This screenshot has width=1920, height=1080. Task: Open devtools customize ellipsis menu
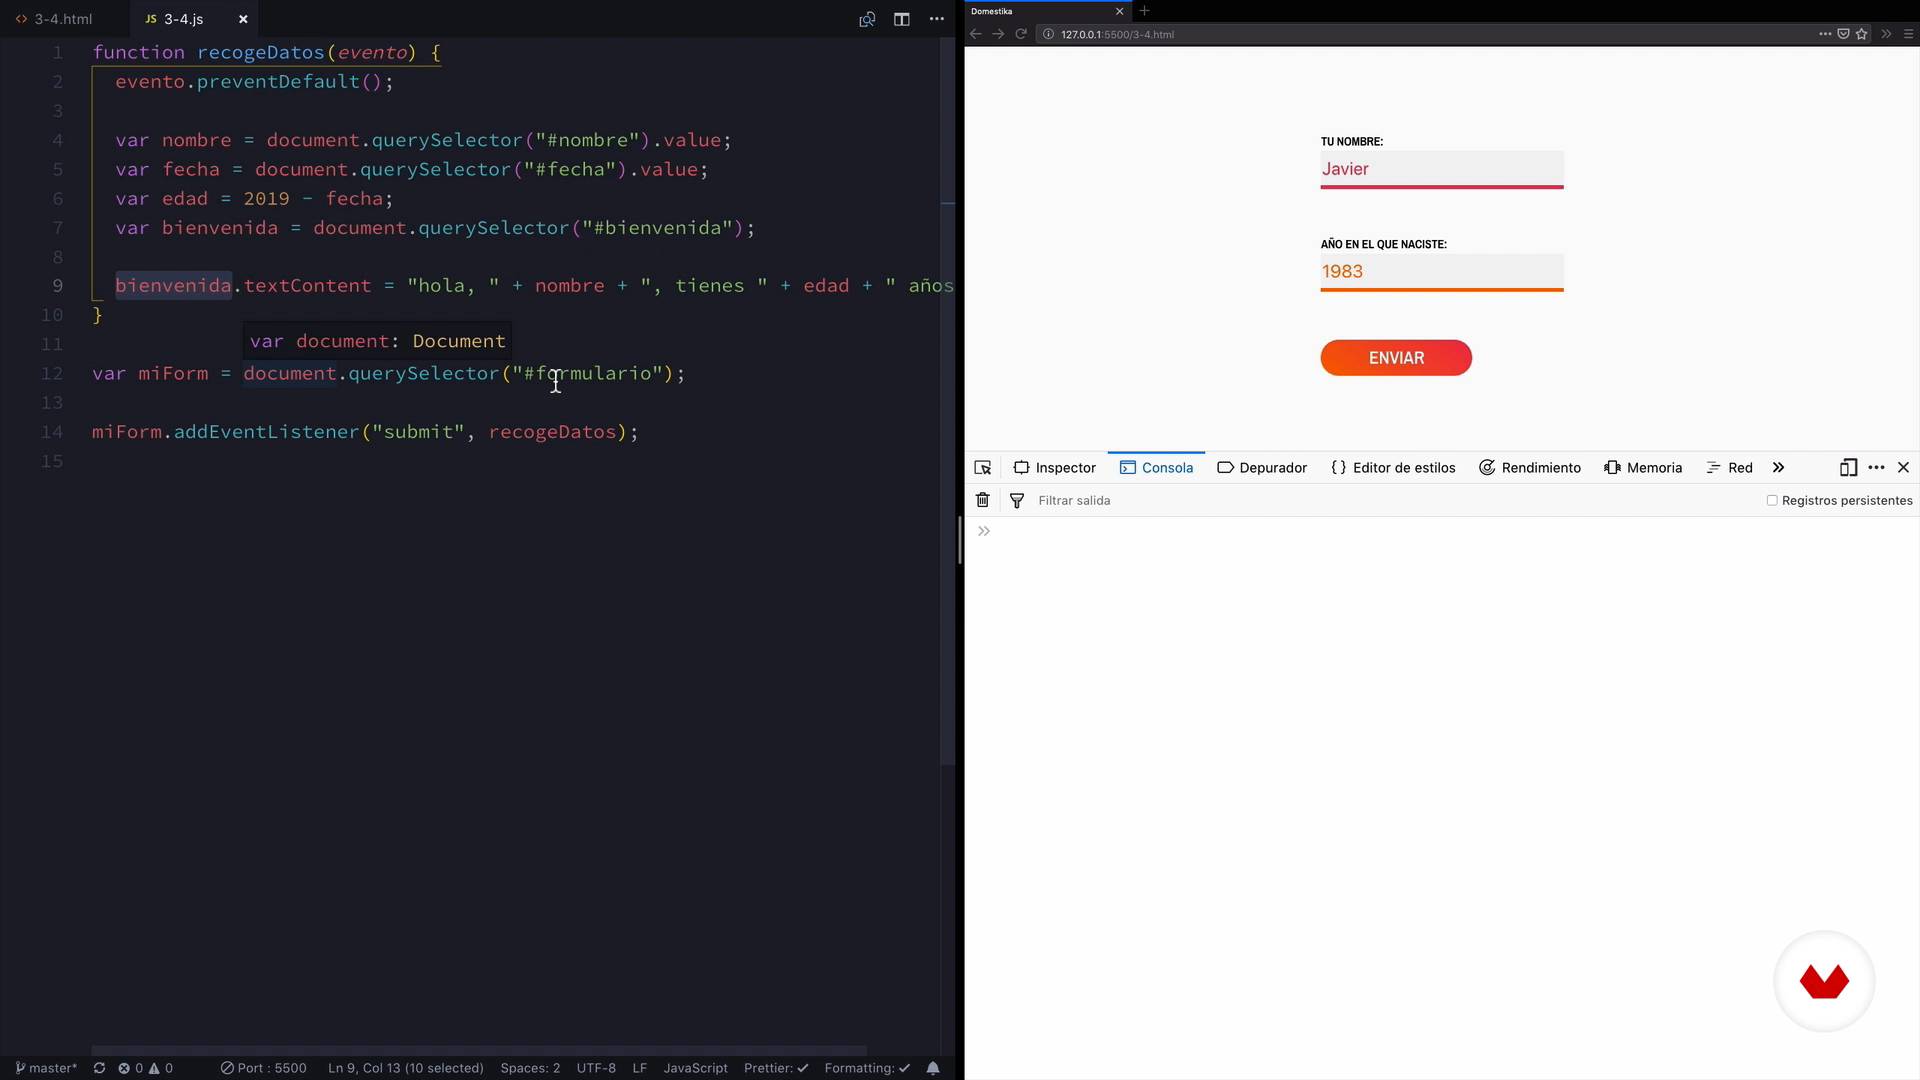1876,468
